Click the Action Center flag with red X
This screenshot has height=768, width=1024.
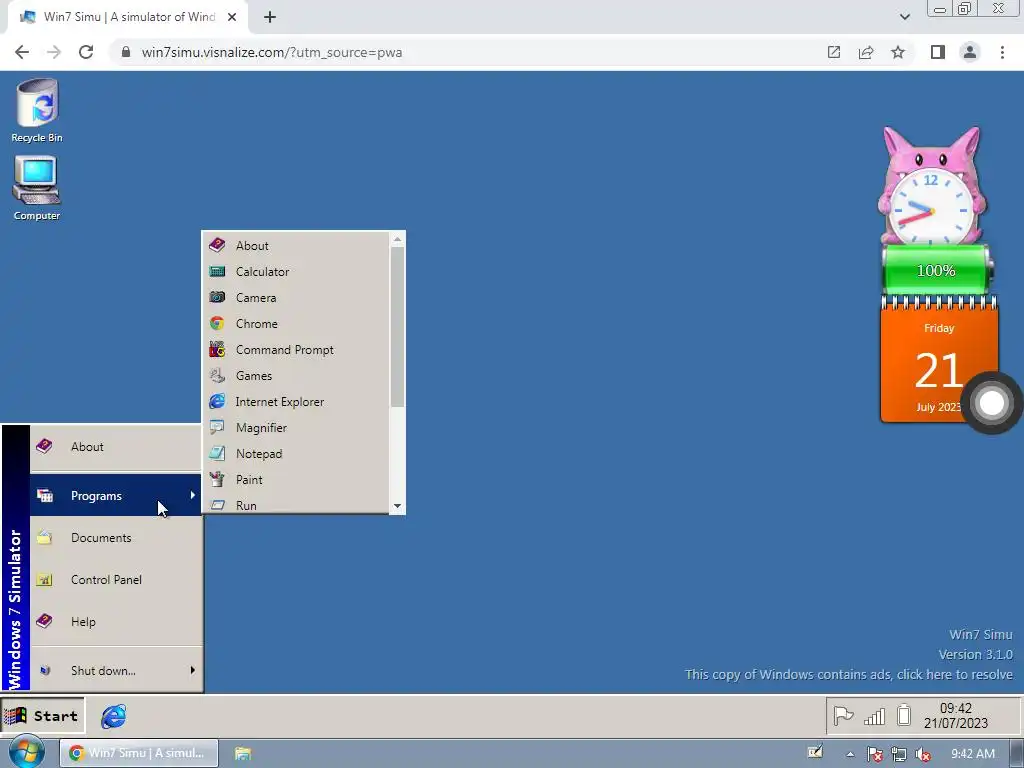tap(874, 754)
